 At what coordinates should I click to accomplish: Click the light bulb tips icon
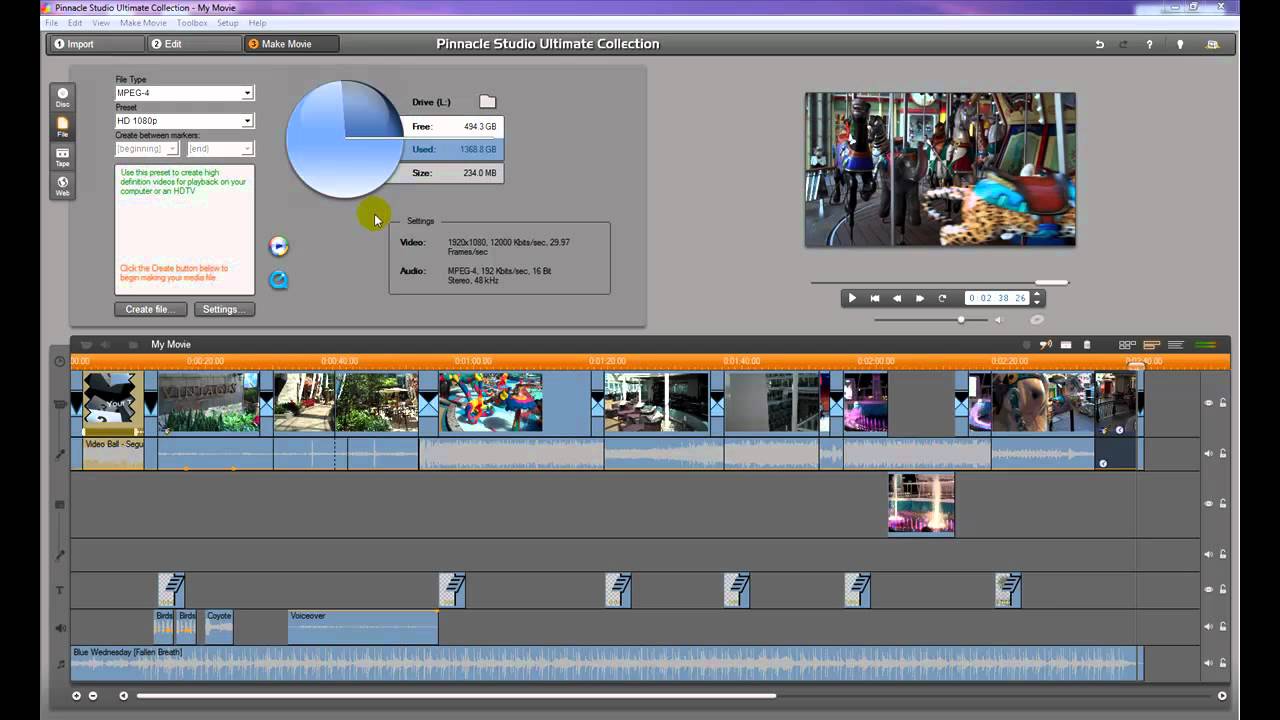point(1180,44)
